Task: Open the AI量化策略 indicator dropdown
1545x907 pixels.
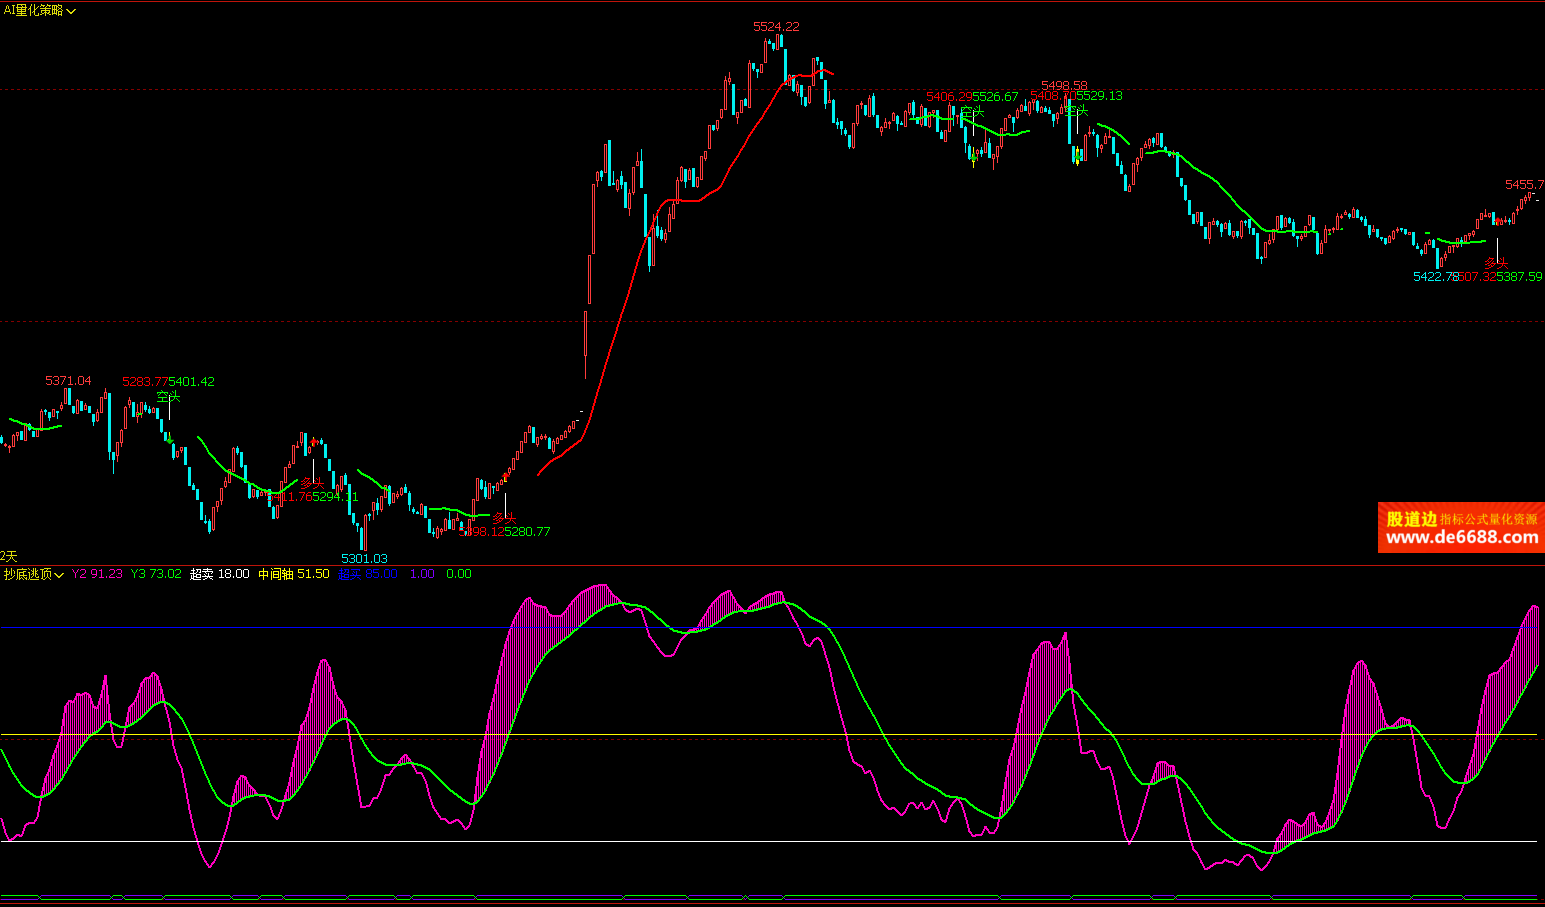Action: click(x=34, y=10)
